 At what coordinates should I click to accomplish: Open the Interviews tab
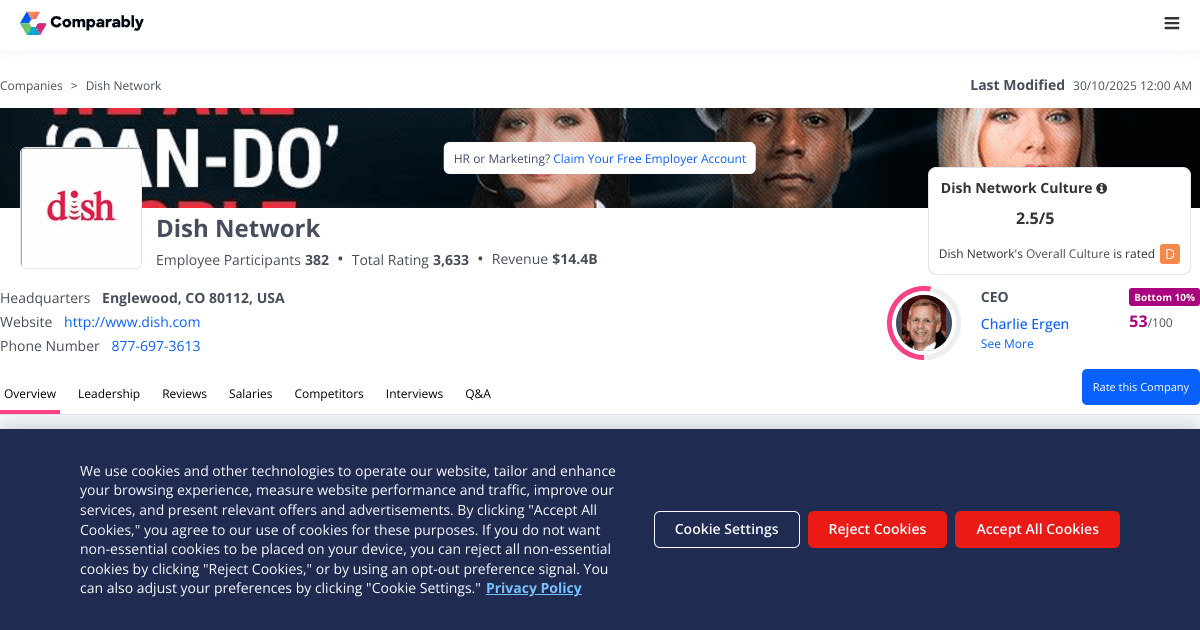point(414,394)
